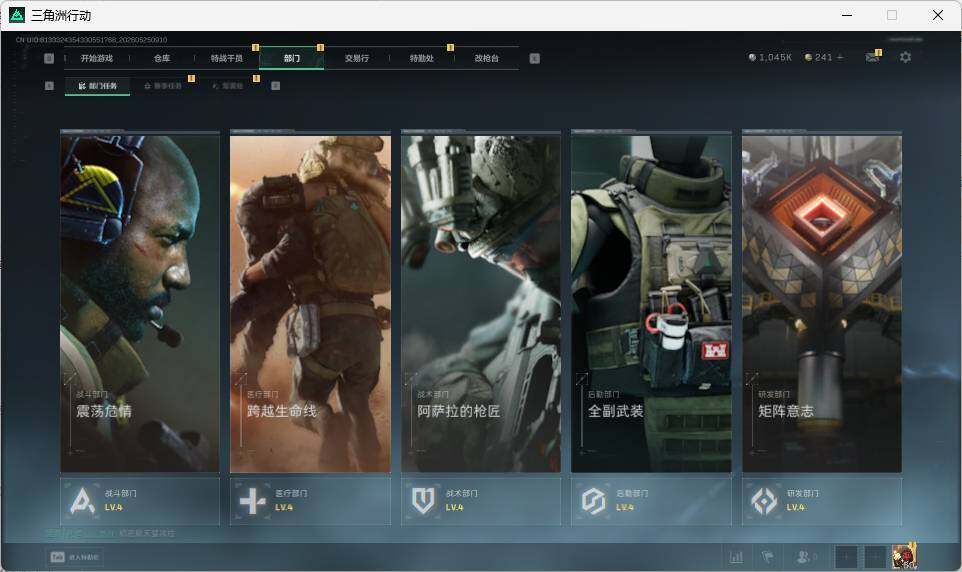Click the previous-tab key icon left of 开始游戏
This screenshot has width=962, height=572.
(x=49, y=58)
